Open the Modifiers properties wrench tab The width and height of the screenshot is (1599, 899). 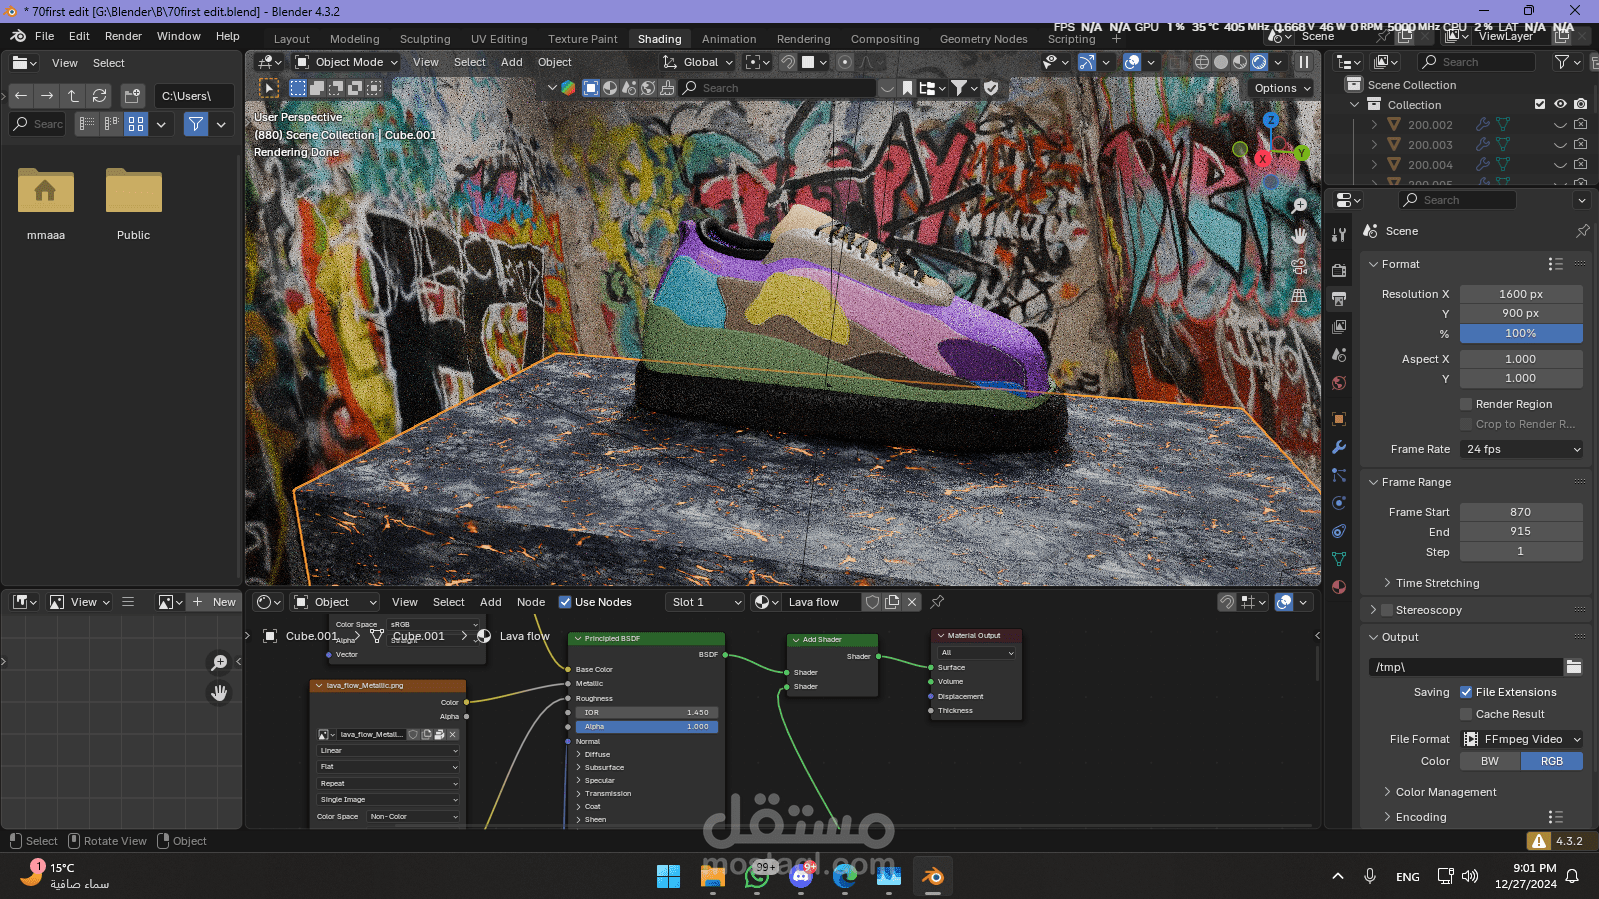[x=1339, y=447]
